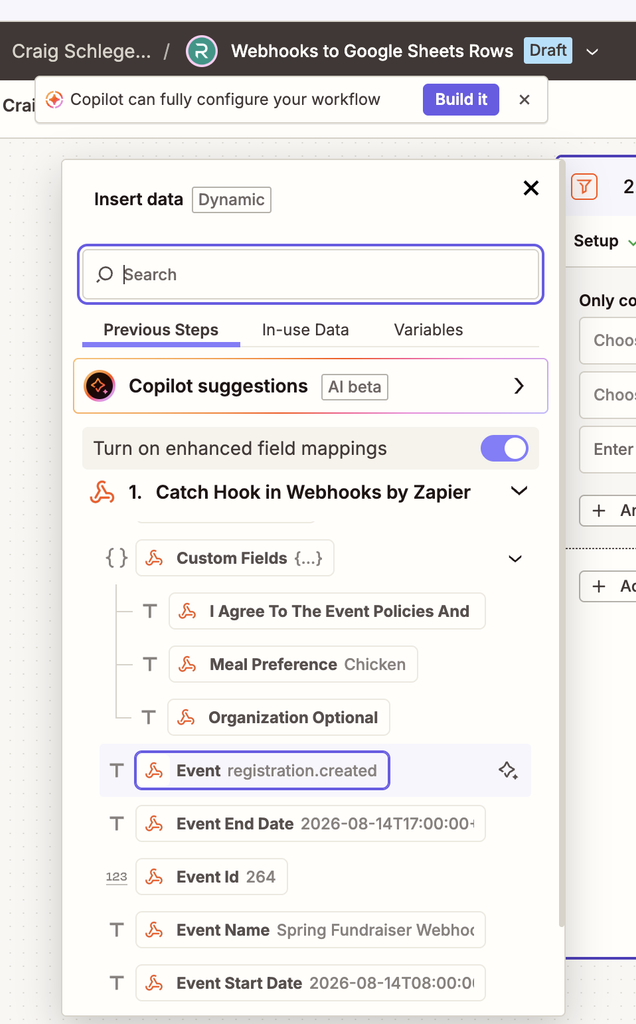Open the Setup tab in step panel
The width and height of the screenshot is (636, 1024).
click(596, 240)
